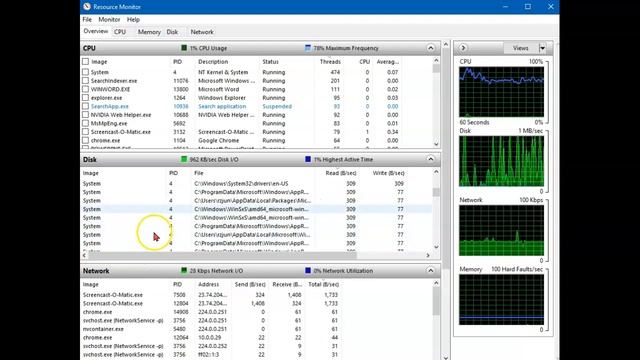
Task: Click the Suspended status of SearchApp.exe
Action: coord(277,106)
